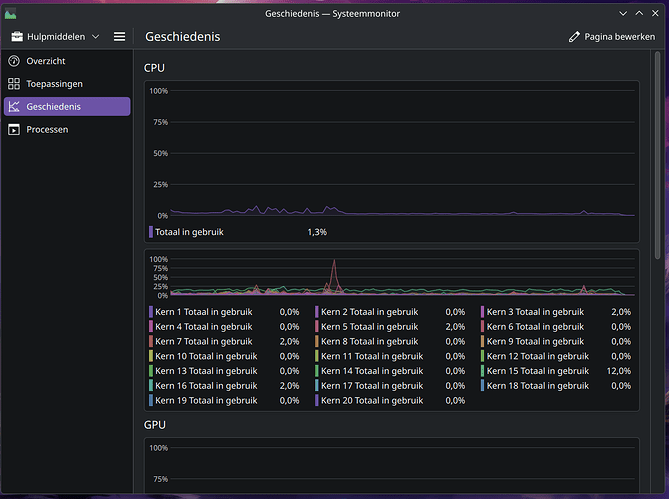Close the Systeemmonitor window
The width and height of the screenshot is (669, 499).
point(656,12)
